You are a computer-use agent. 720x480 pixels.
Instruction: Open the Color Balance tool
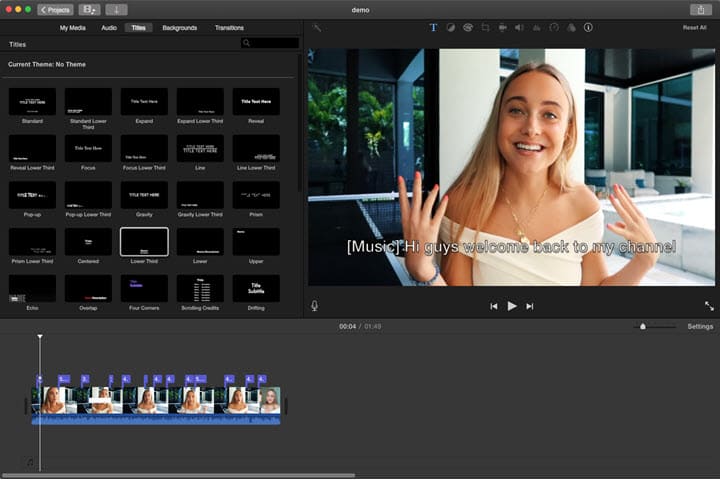point(451,27)
